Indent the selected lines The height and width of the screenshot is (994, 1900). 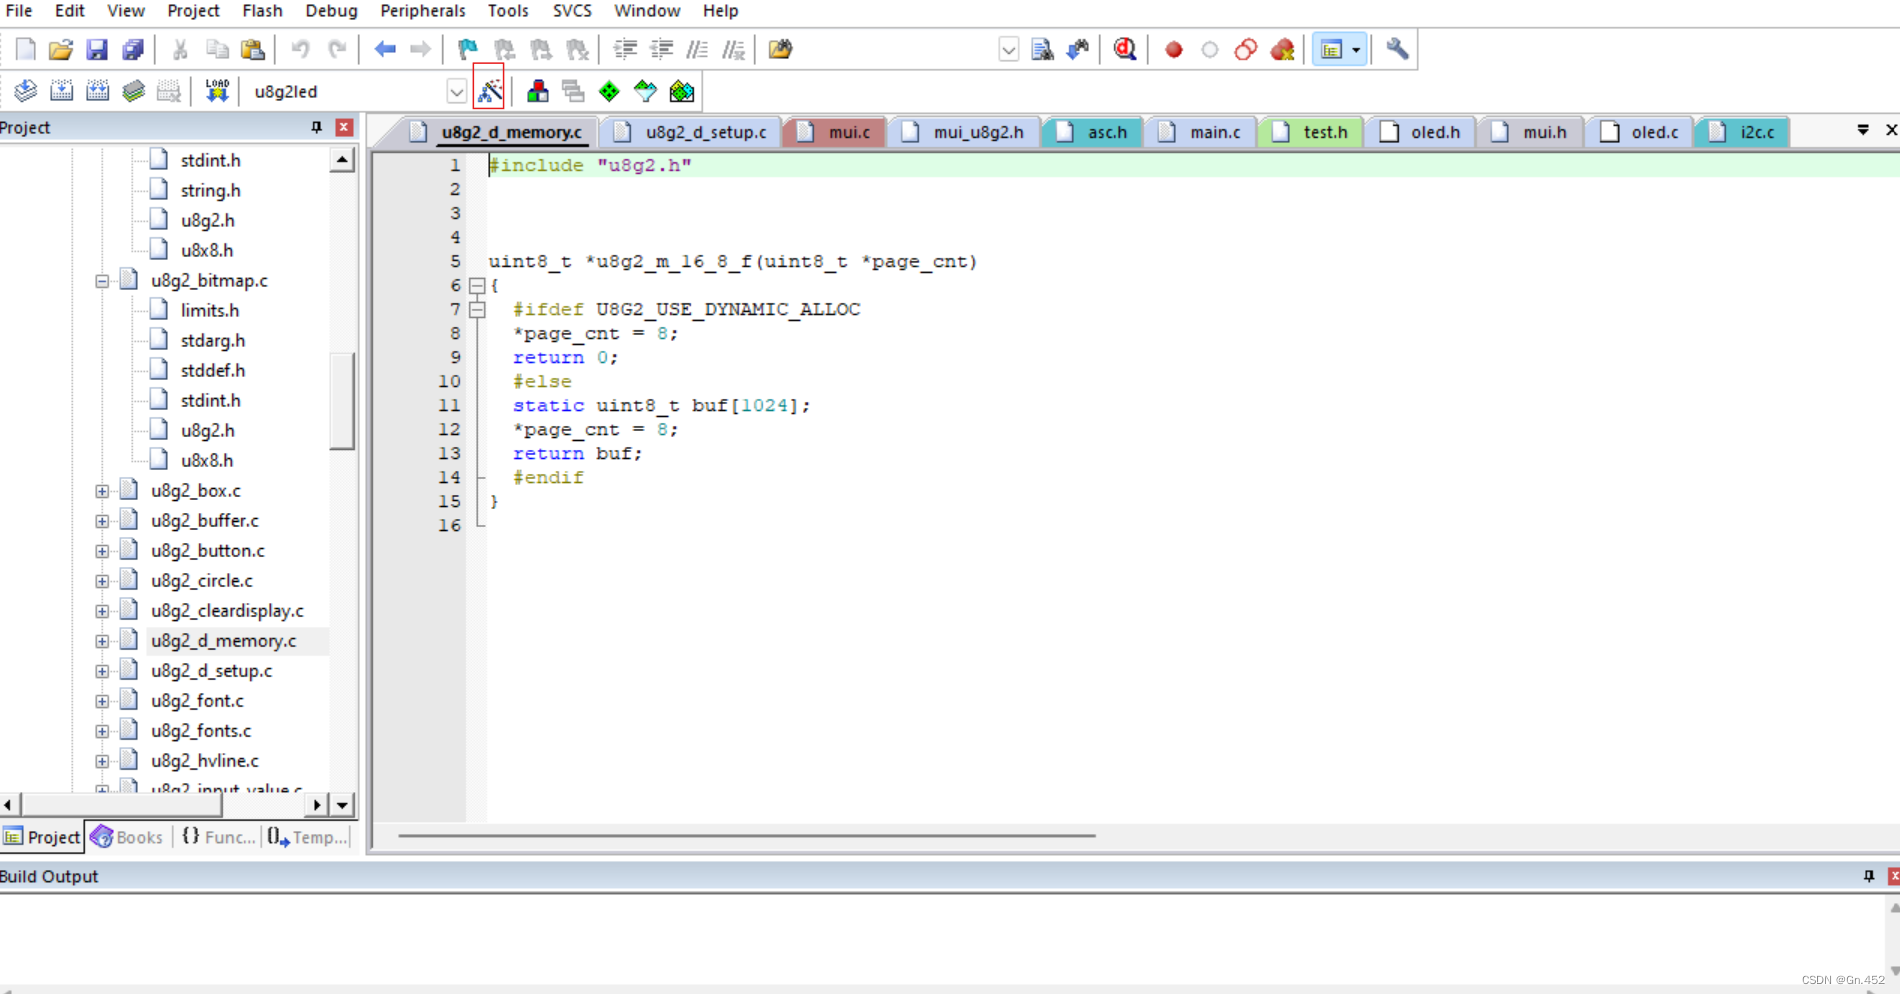coord(625,49)
